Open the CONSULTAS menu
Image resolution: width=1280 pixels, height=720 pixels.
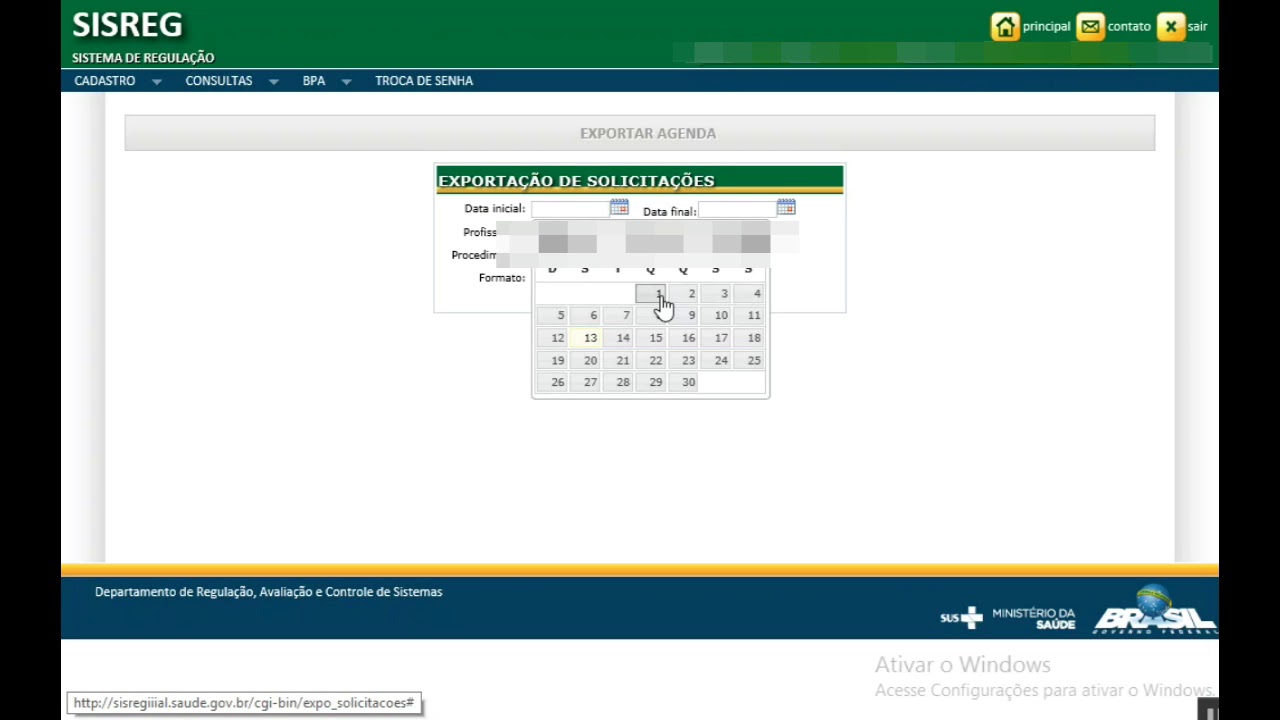pyautogui.click(x=219, y=81)
